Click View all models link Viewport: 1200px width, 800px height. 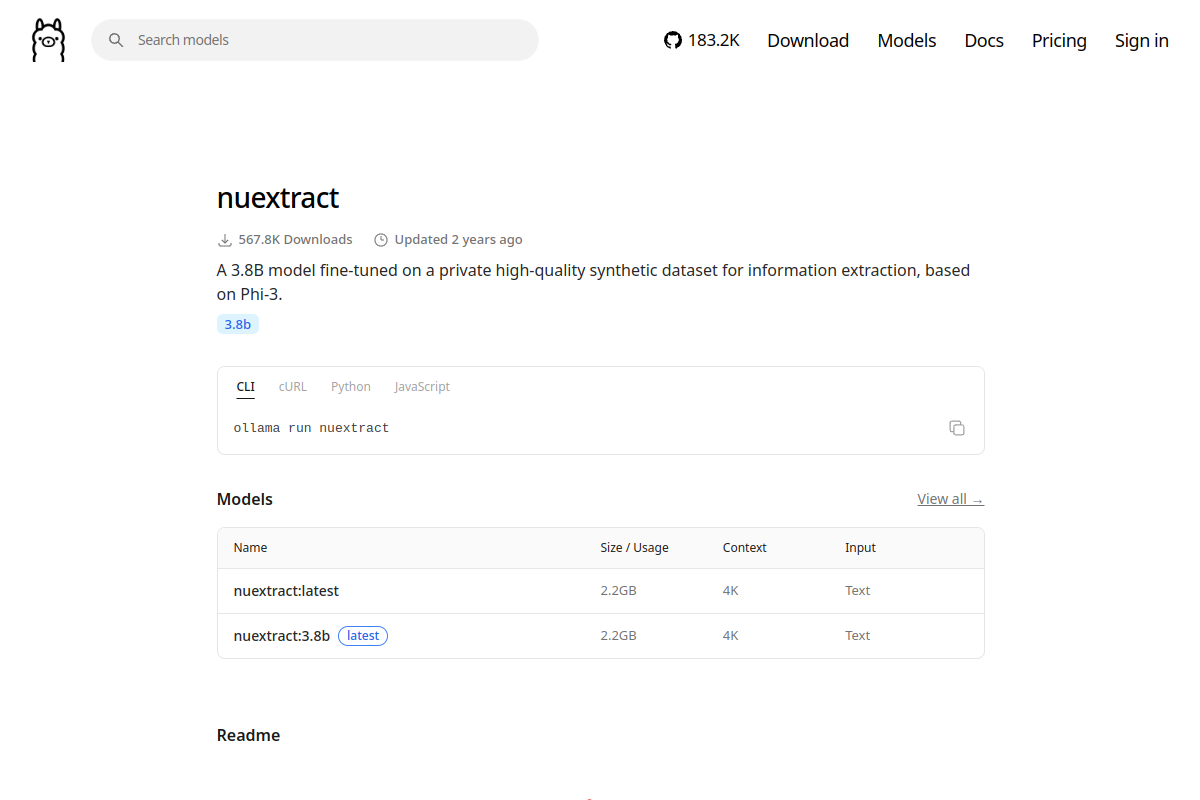951,499
